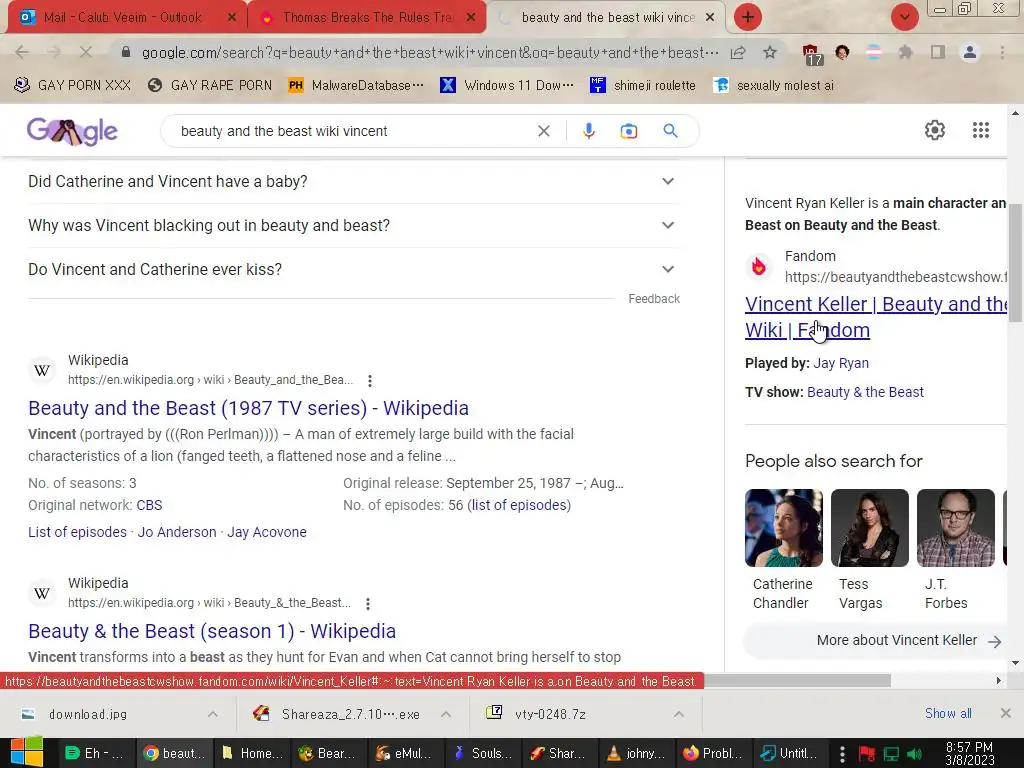The image size is (1024, 768).
Task: Open Tess Vargas thumbnail
Action: (x=869, y=528)
